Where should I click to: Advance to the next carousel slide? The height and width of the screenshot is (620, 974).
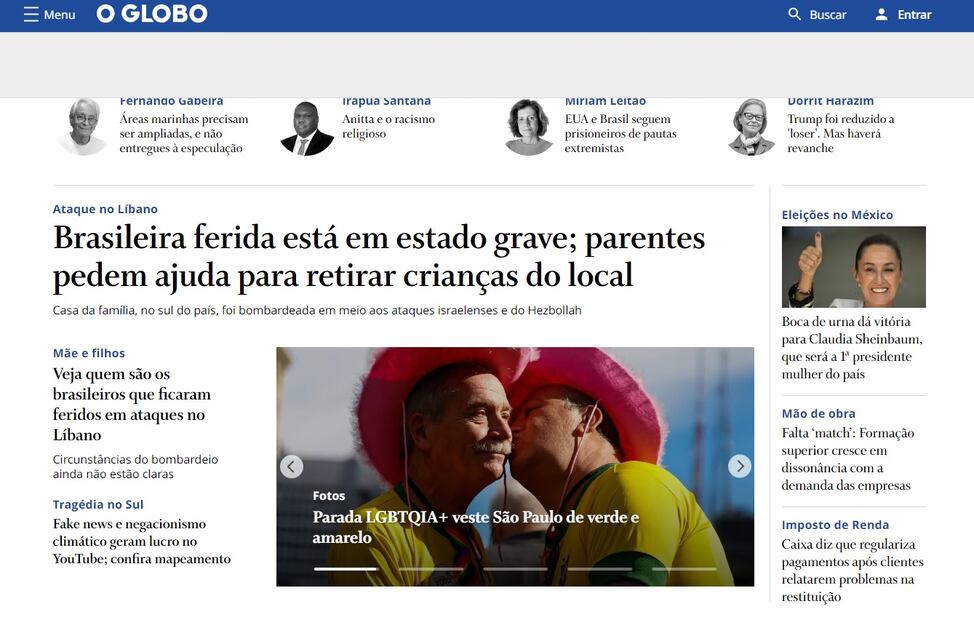click(739, 466)
